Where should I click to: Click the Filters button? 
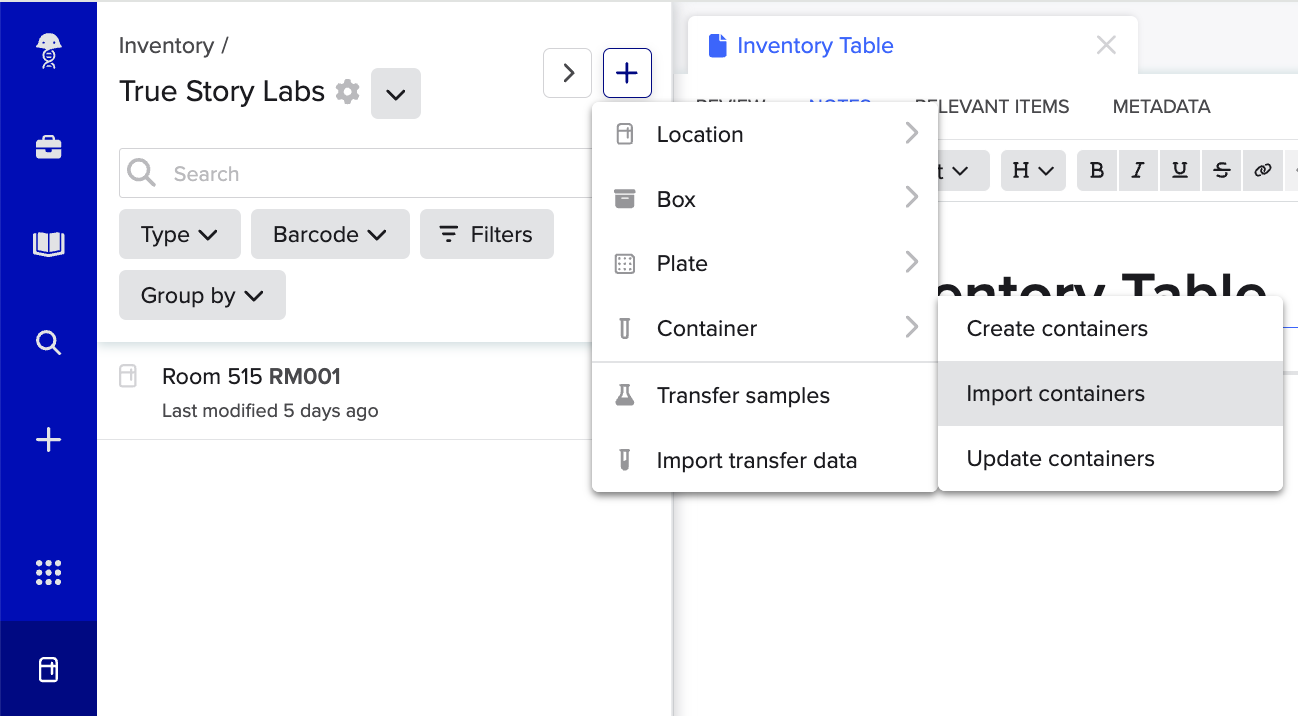[x=487, y=234]
